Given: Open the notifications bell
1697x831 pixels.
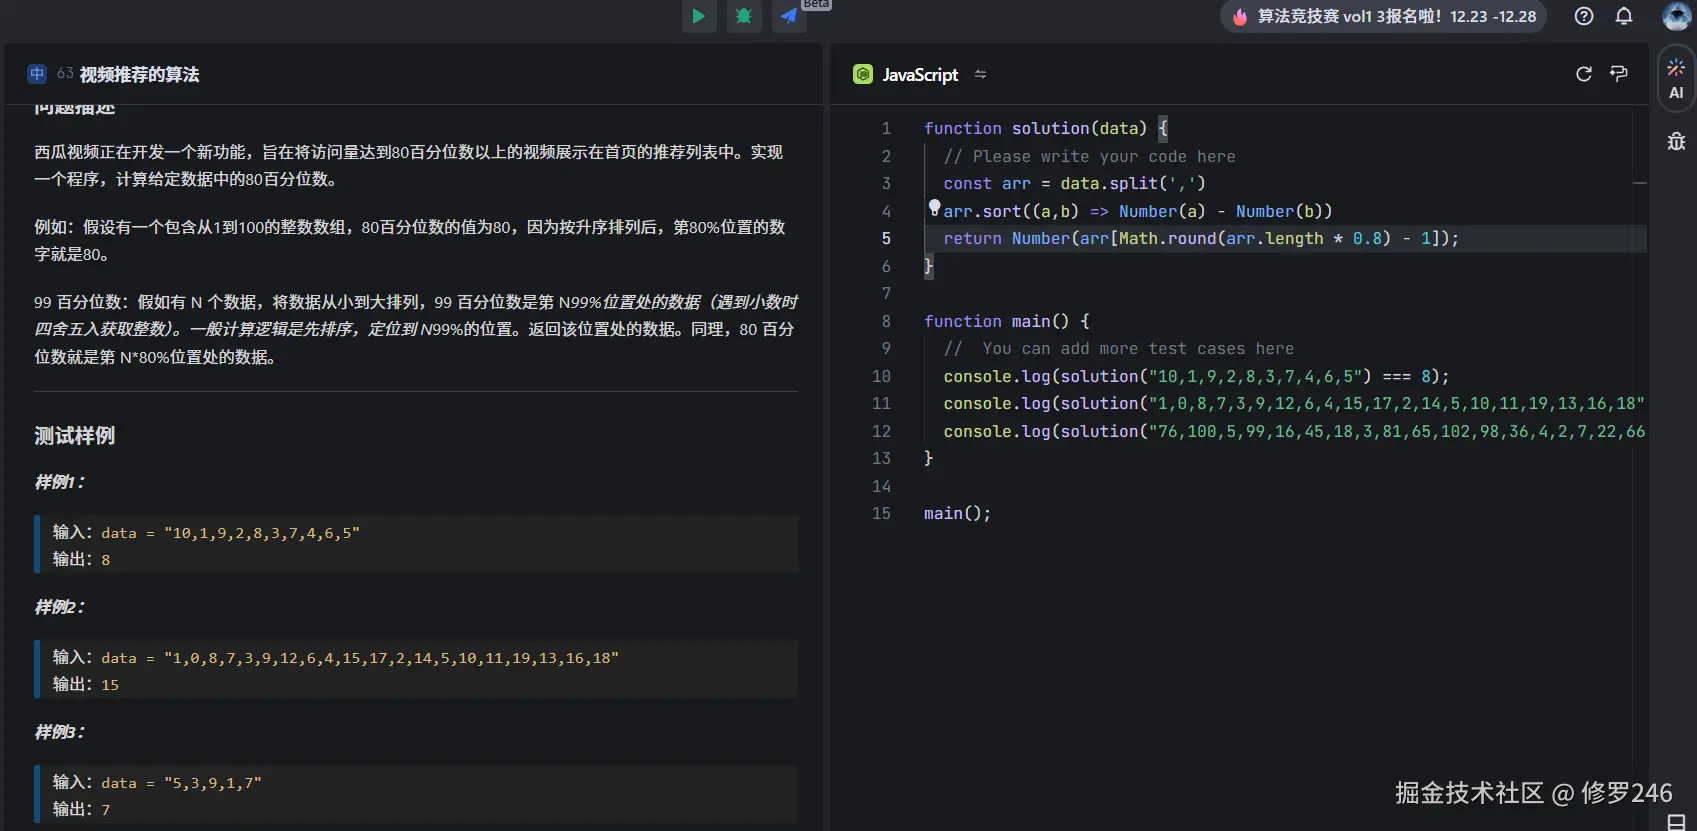Looking at the screenshot, I should 1624,16.
